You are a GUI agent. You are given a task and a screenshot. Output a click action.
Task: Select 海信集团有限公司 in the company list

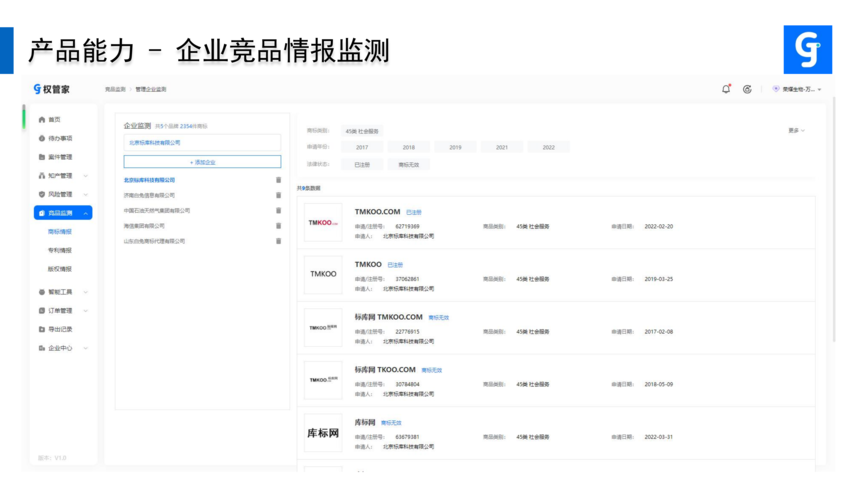pos(144,226)
